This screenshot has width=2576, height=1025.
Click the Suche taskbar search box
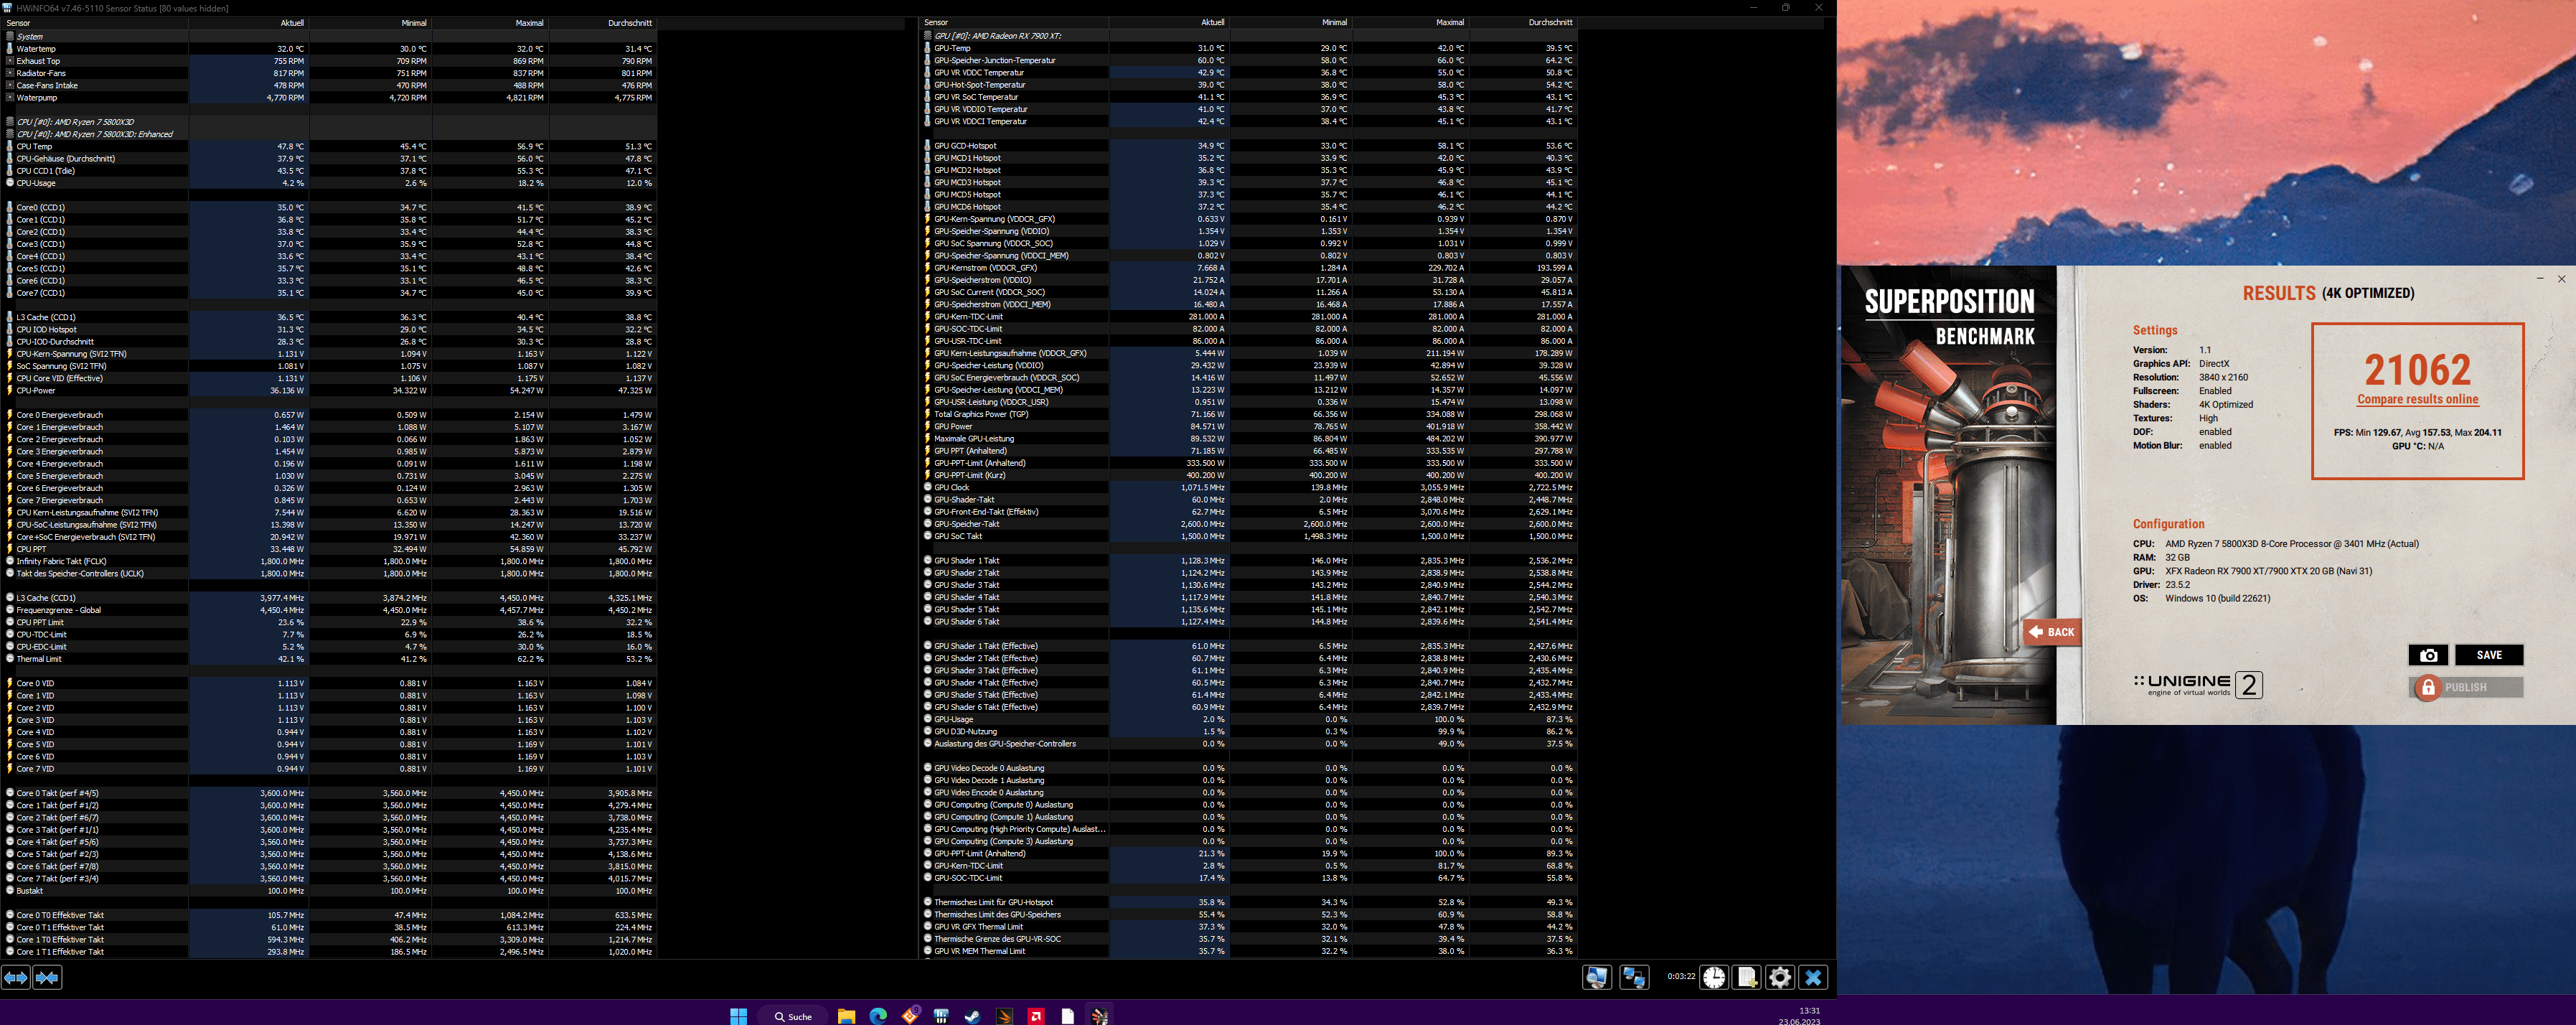coord(794,1016)
